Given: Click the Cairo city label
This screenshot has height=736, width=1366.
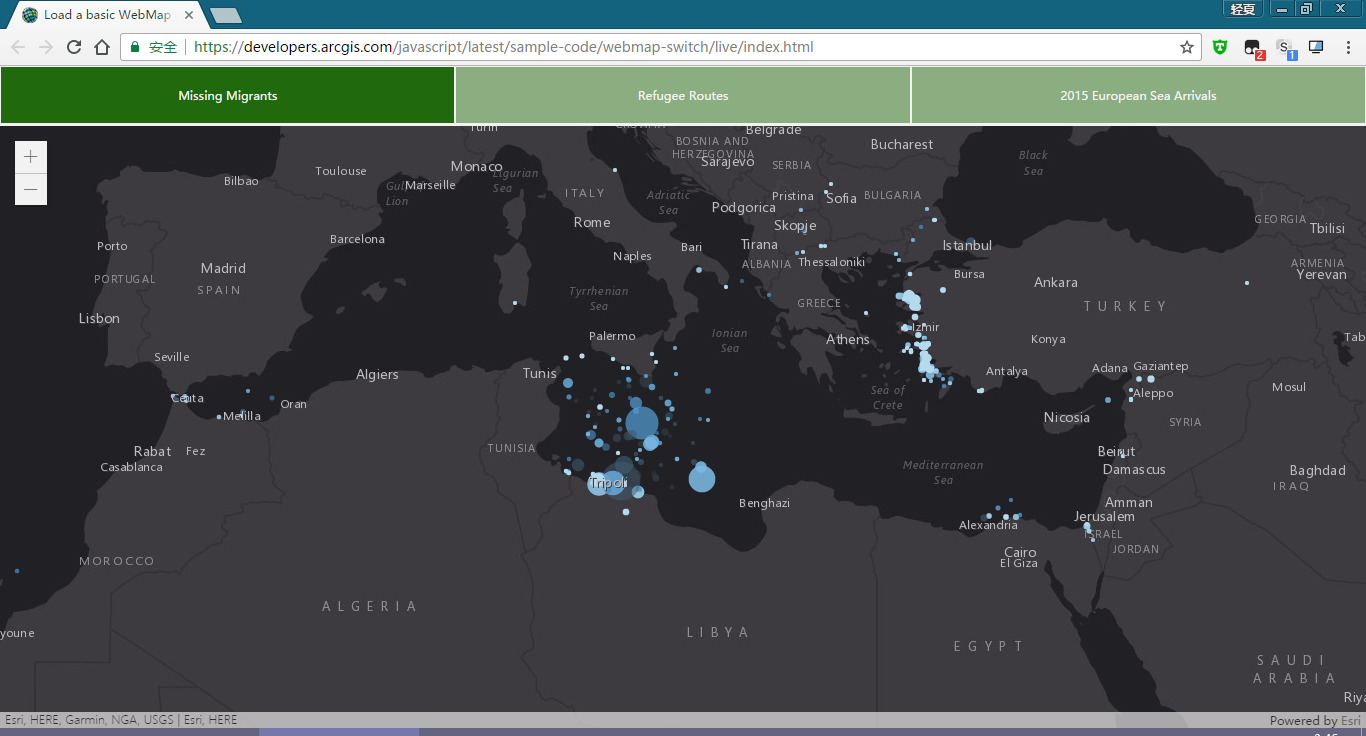Looking at the screenshot, I should 1020,553.
